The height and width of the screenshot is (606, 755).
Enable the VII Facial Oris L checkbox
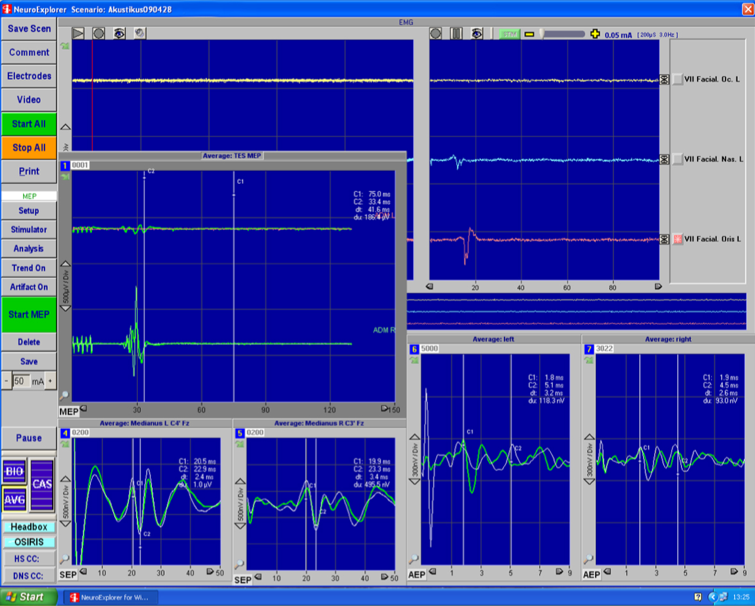click(x=677, y=239)
